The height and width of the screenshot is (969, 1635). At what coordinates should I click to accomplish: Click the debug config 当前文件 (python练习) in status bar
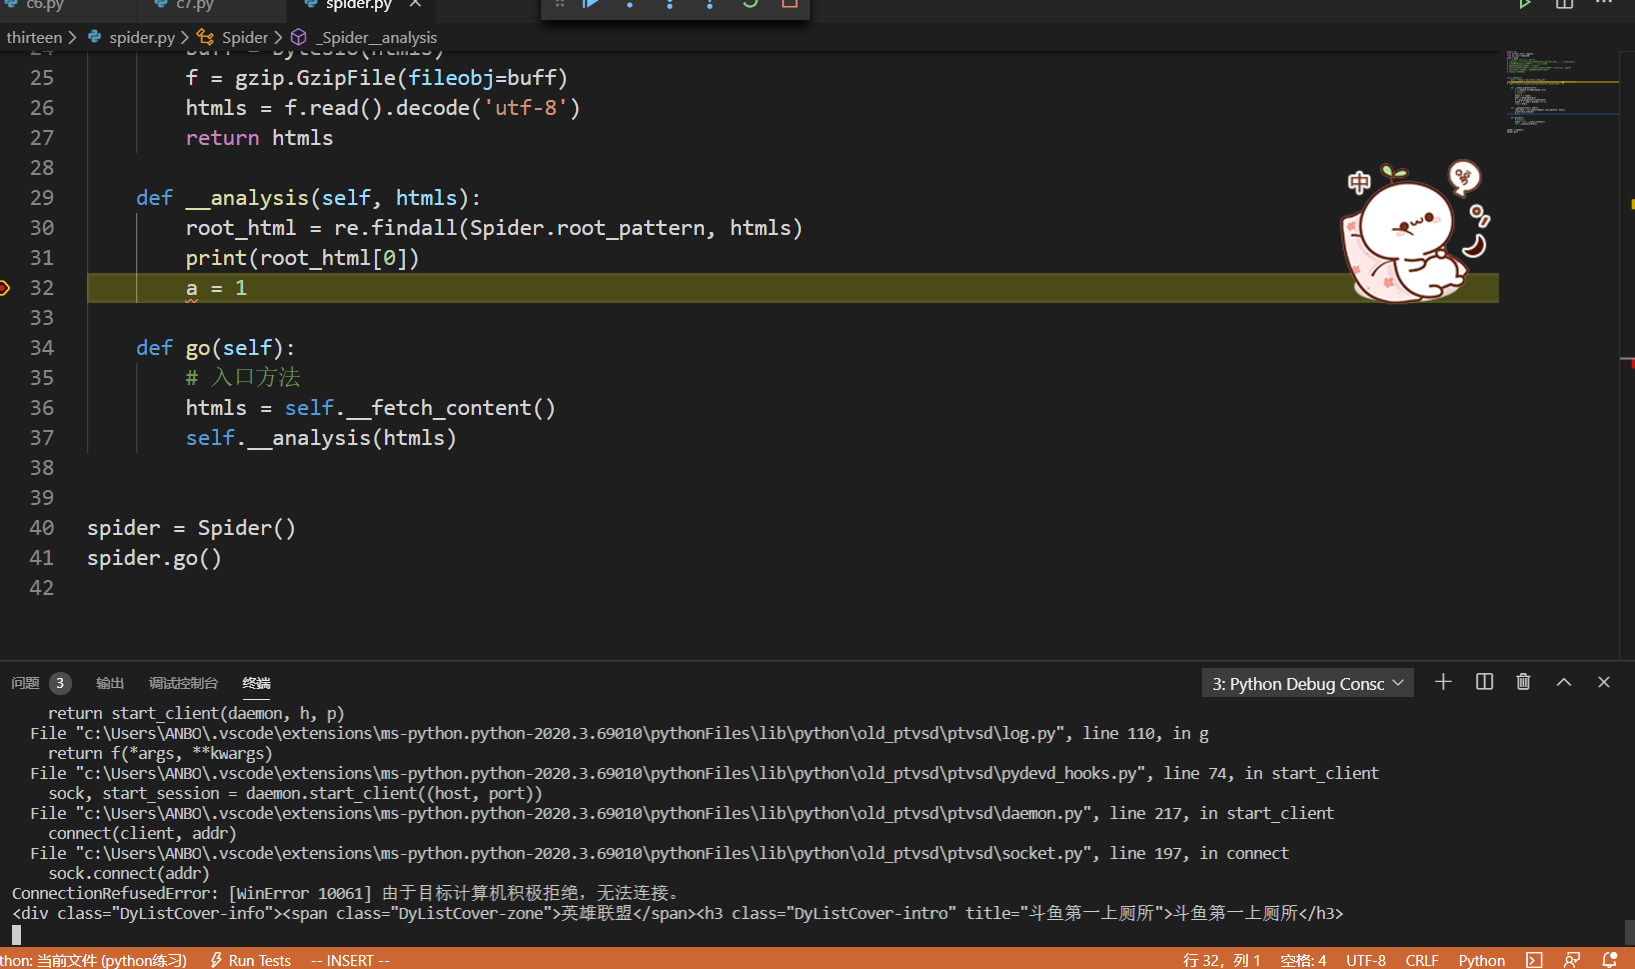[94, 960]
